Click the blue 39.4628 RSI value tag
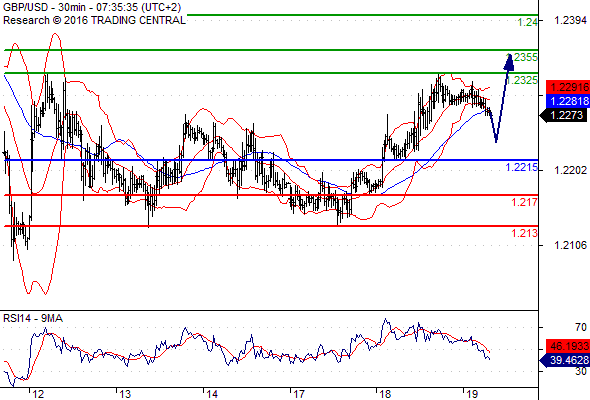The image size is (590, 400). 565,360
